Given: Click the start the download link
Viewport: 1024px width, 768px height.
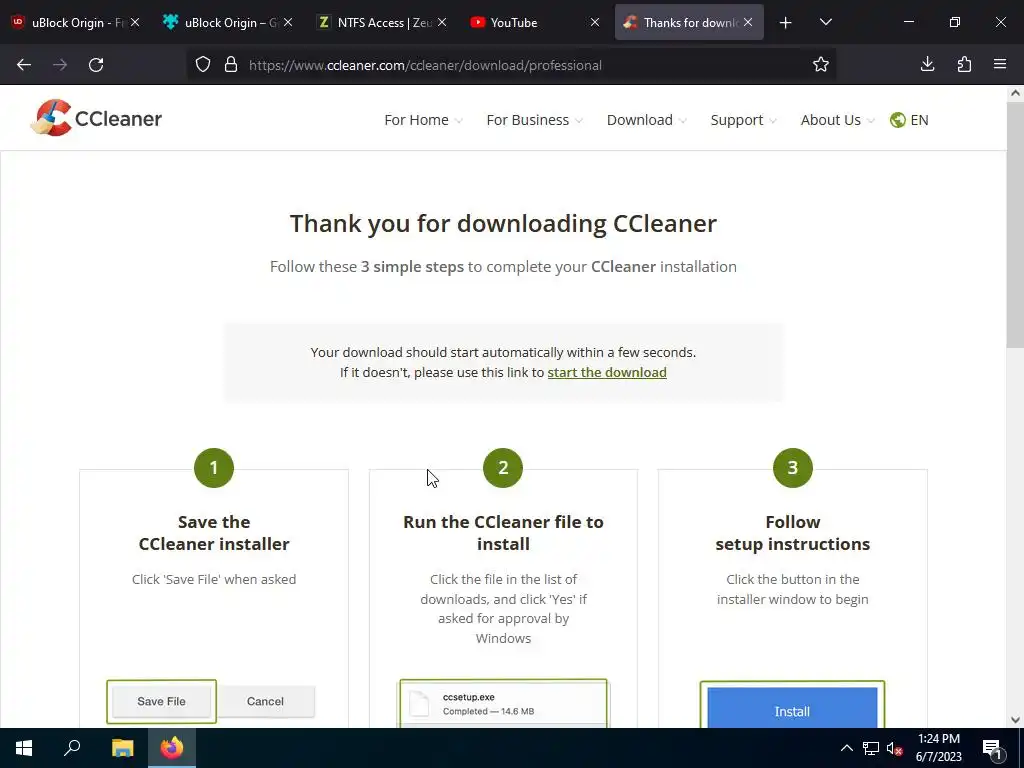Looking at the screenshot, I should 607,372.
